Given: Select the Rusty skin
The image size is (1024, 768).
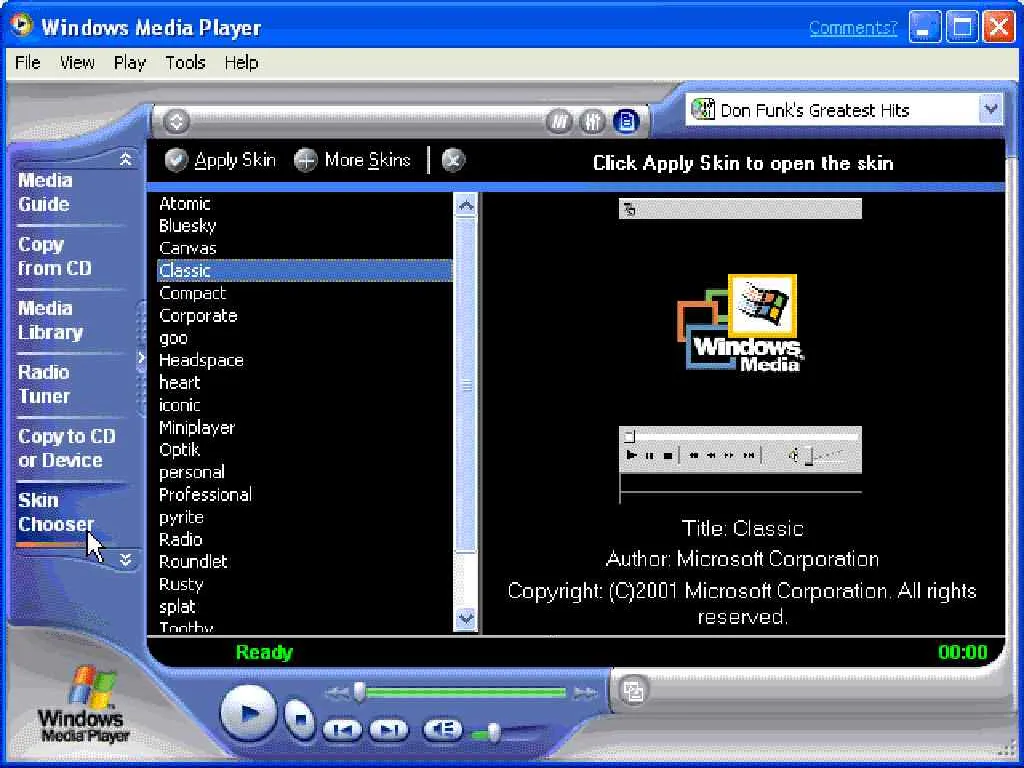Looking at the screenshot, I should [304, 584].
